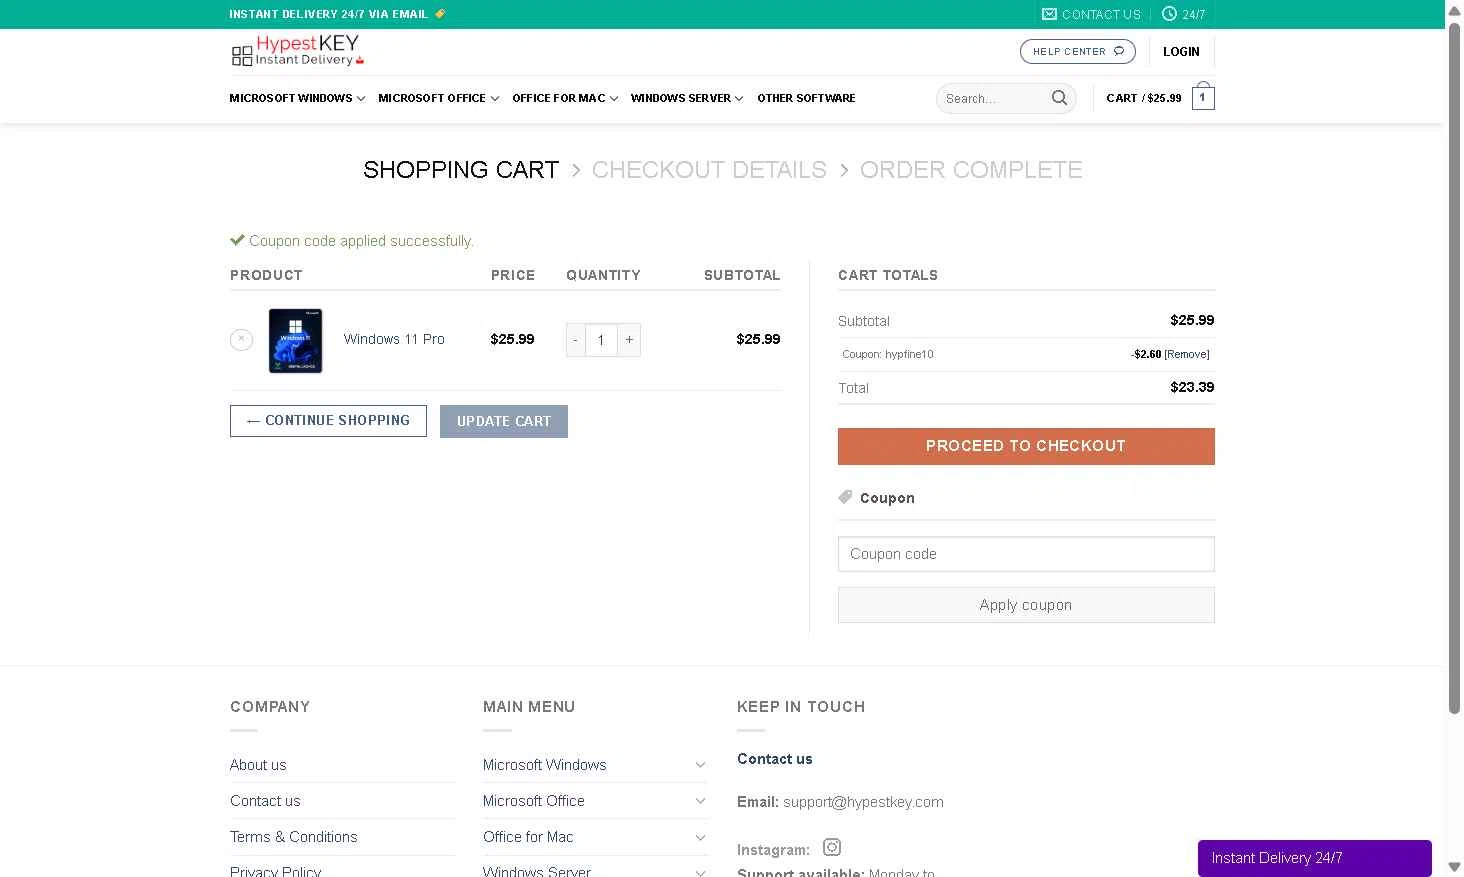Click the 24/7 clock icon
Viewport: 1464px width, 877px height.
coord(1169,14)
